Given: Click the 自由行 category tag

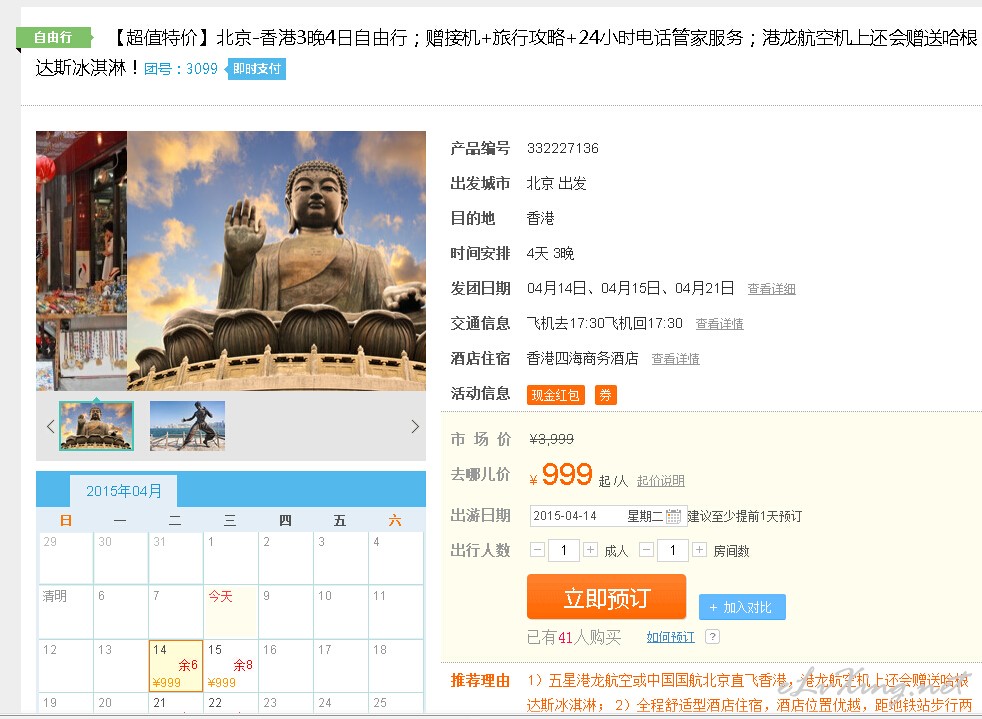Looking at the screenshot, I should tap(54, 38).
